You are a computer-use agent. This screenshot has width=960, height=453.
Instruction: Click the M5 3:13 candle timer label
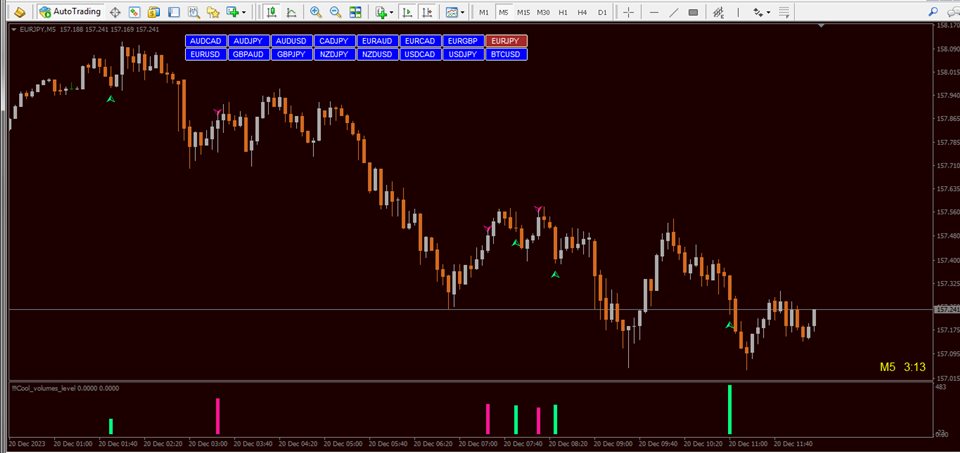[902, 367]
